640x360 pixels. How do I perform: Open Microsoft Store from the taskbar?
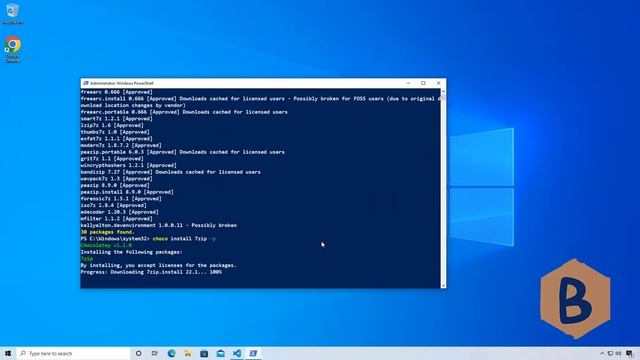coord(204,353)
